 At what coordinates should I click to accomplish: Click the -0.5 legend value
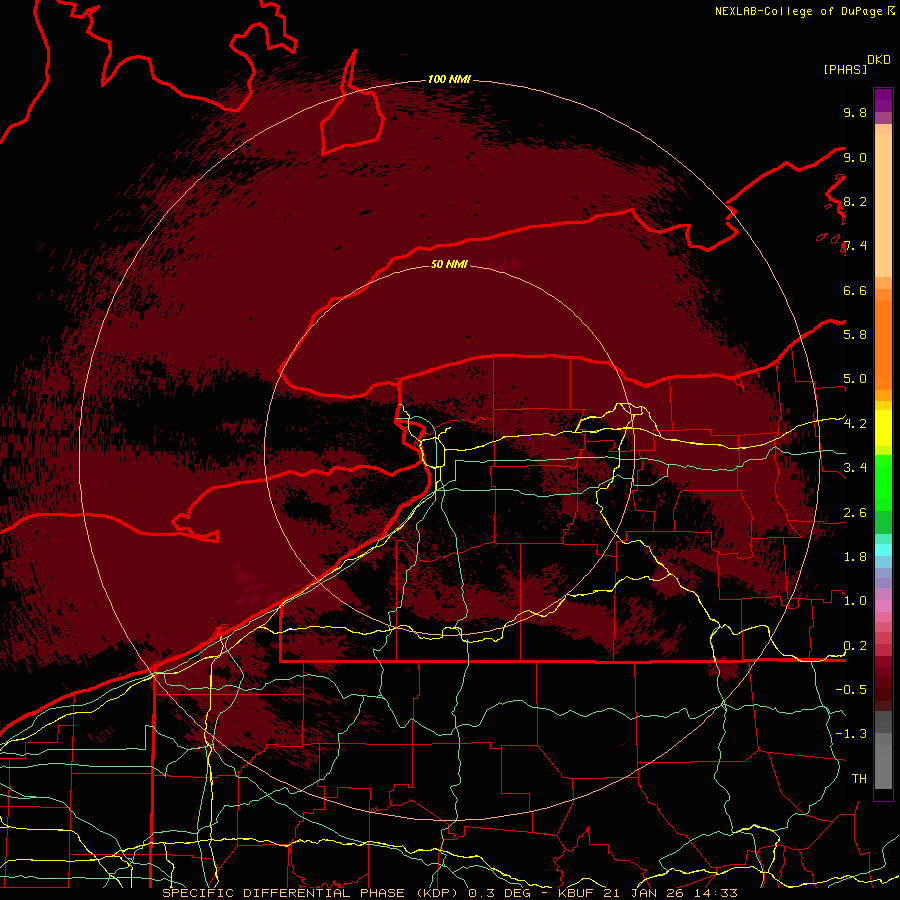851,690
